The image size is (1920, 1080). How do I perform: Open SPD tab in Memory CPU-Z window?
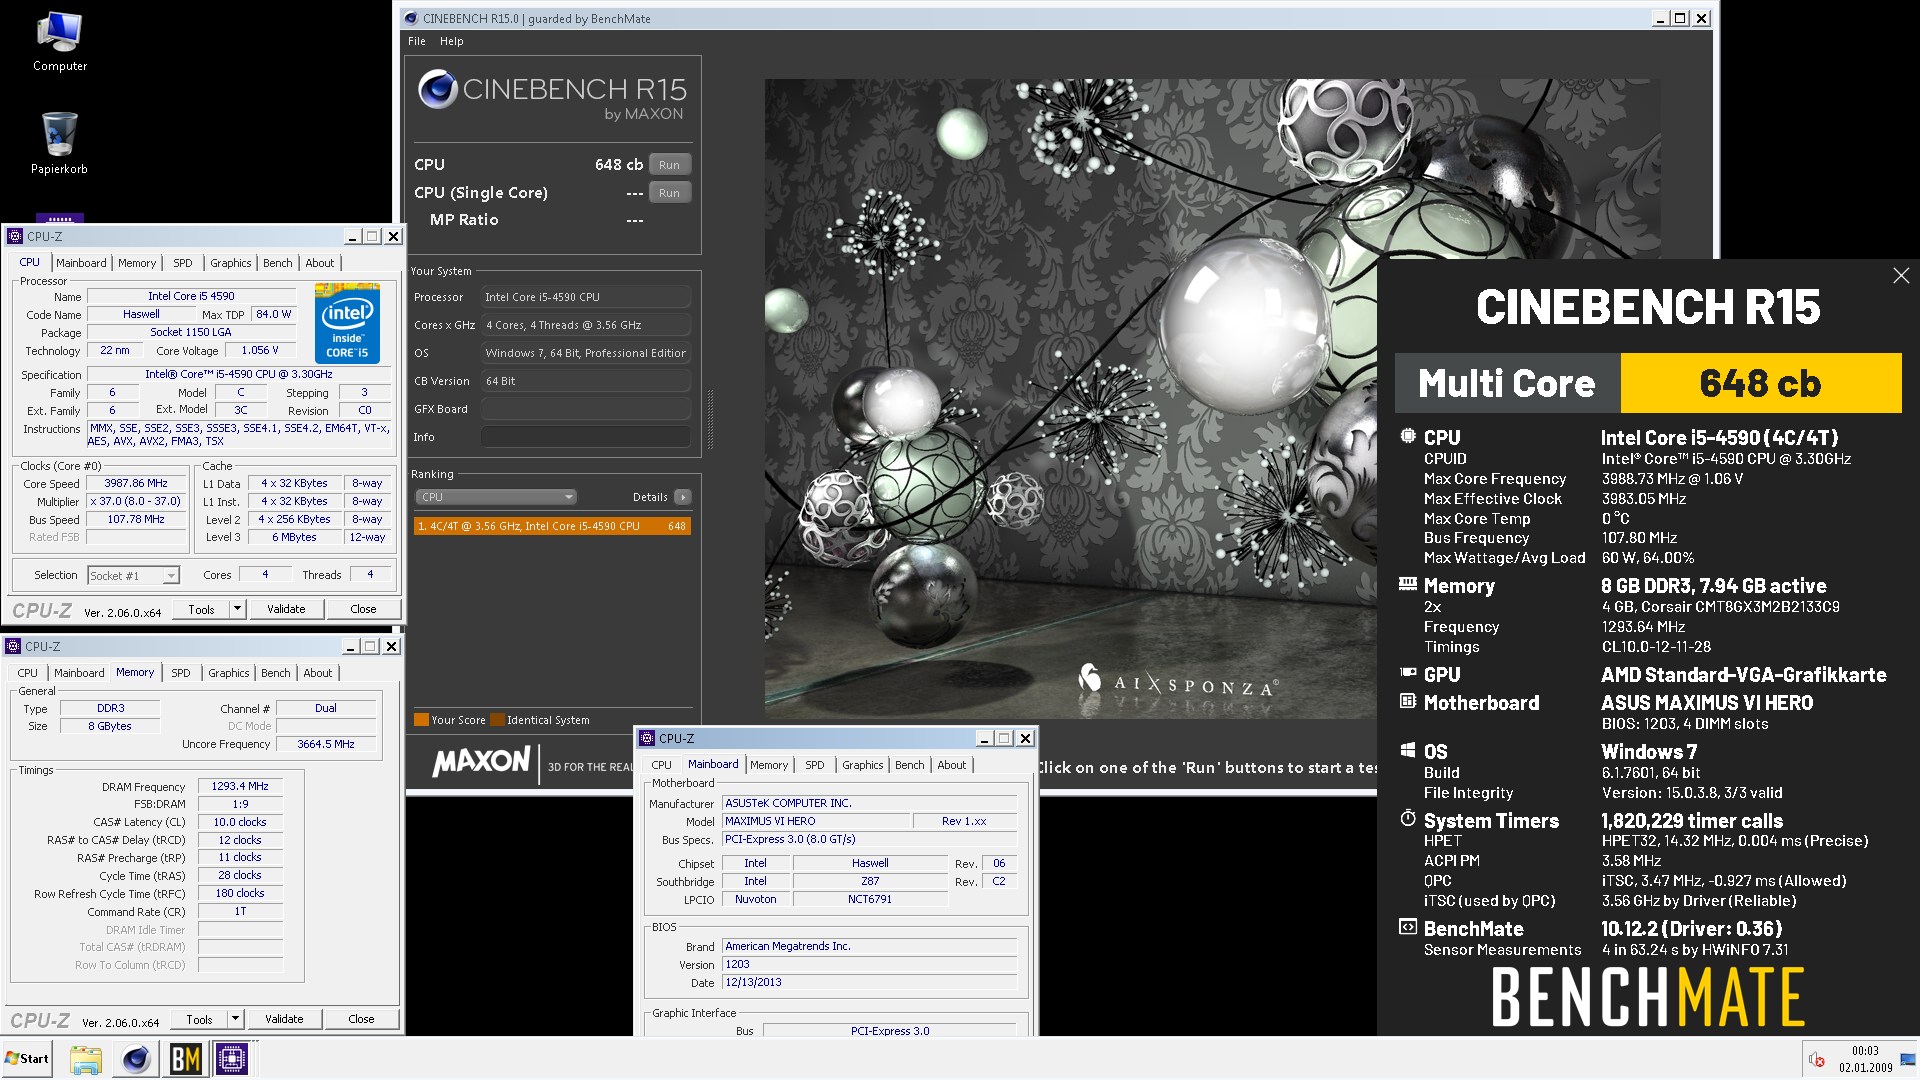click(181, 673)
